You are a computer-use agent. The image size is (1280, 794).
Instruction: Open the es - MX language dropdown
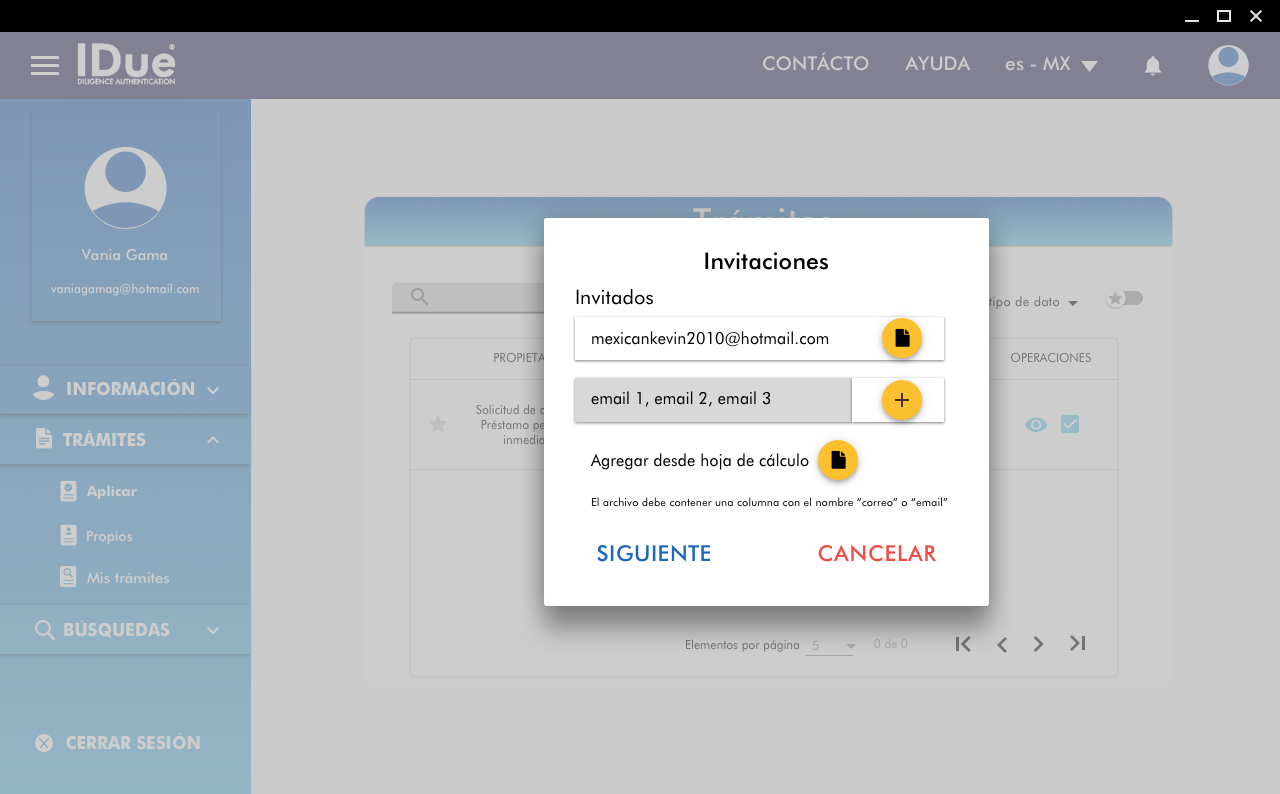[1050, 65]
